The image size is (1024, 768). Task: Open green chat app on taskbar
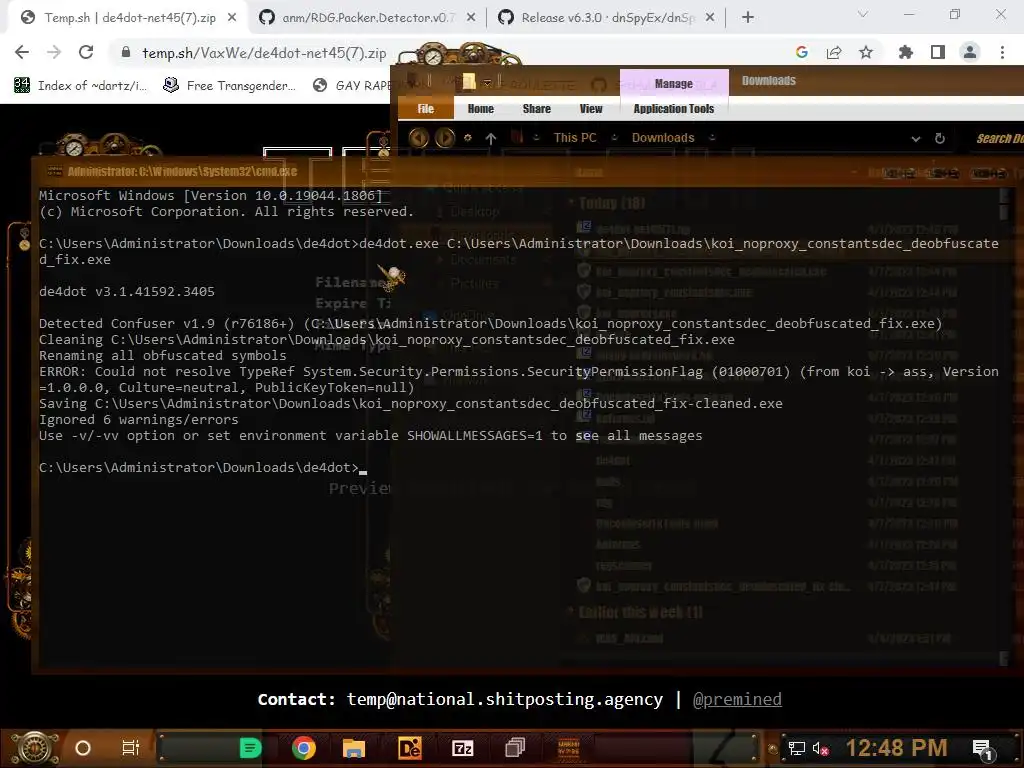250,748
